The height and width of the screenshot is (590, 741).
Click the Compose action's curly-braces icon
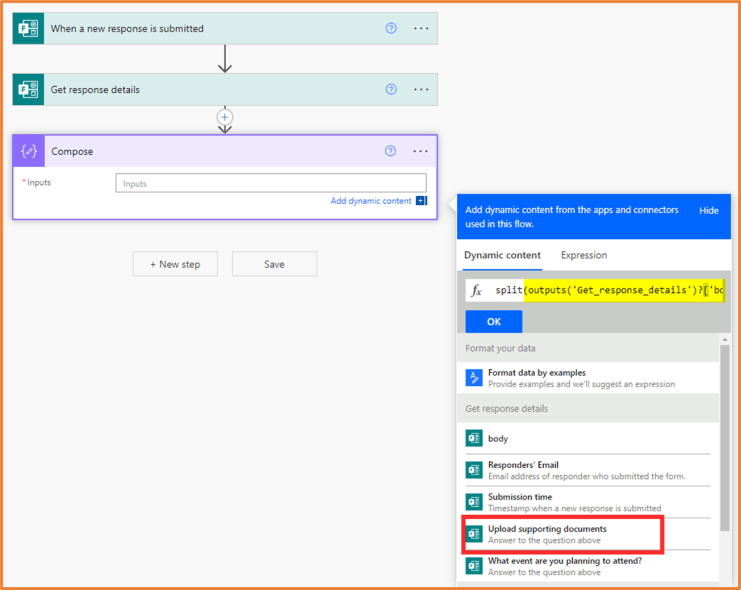29,151
